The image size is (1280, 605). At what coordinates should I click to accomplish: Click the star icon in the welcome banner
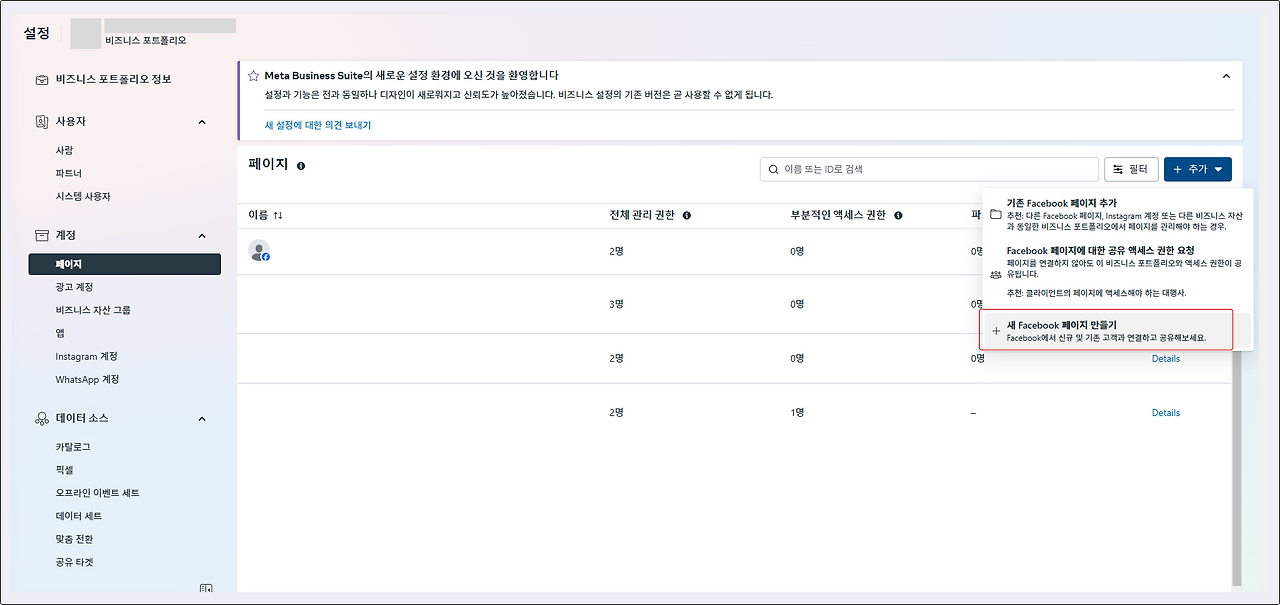(x=254, y=76)
